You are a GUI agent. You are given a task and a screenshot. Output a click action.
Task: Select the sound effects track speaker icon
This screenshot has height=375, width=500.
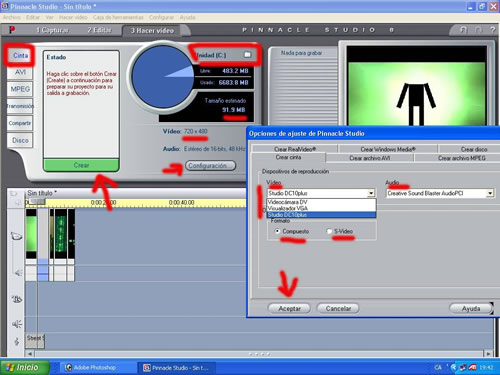[x=17, y=324]
